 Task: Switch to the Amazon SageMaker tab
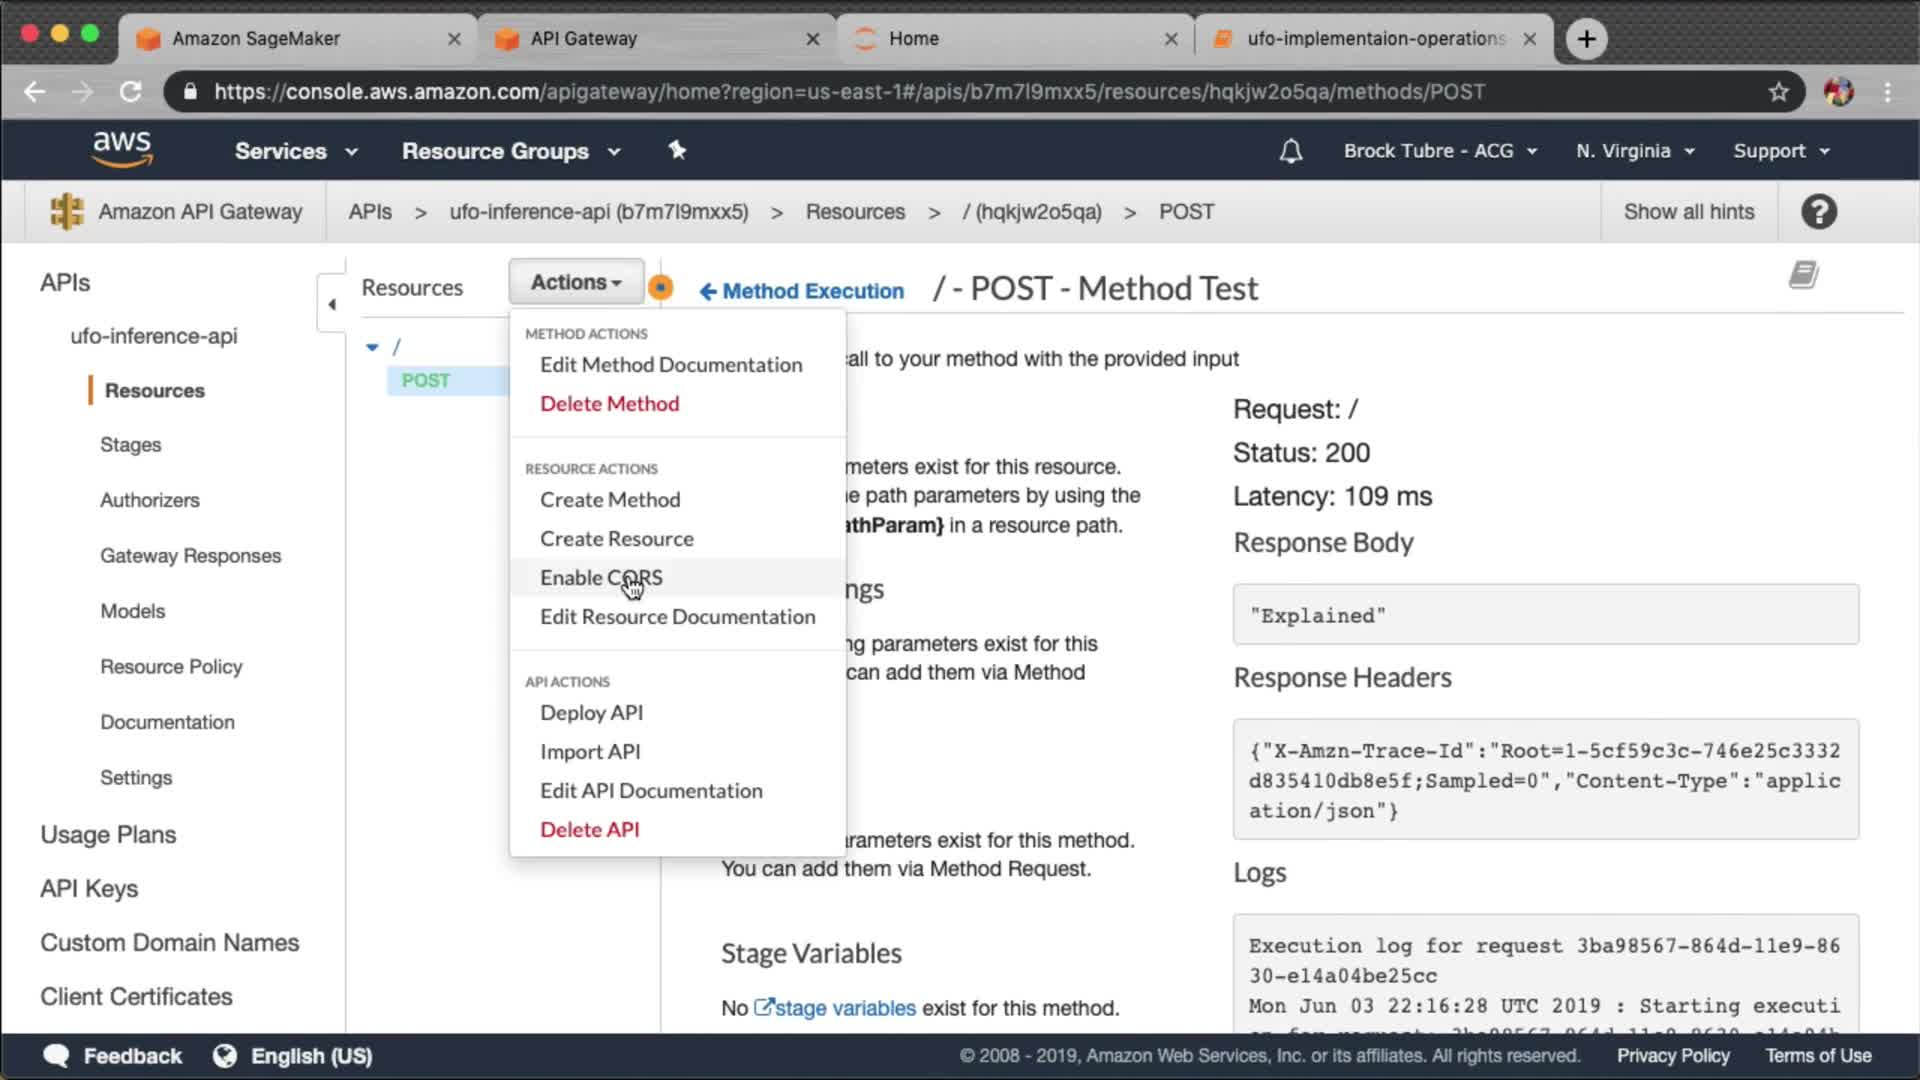[256, 38]
